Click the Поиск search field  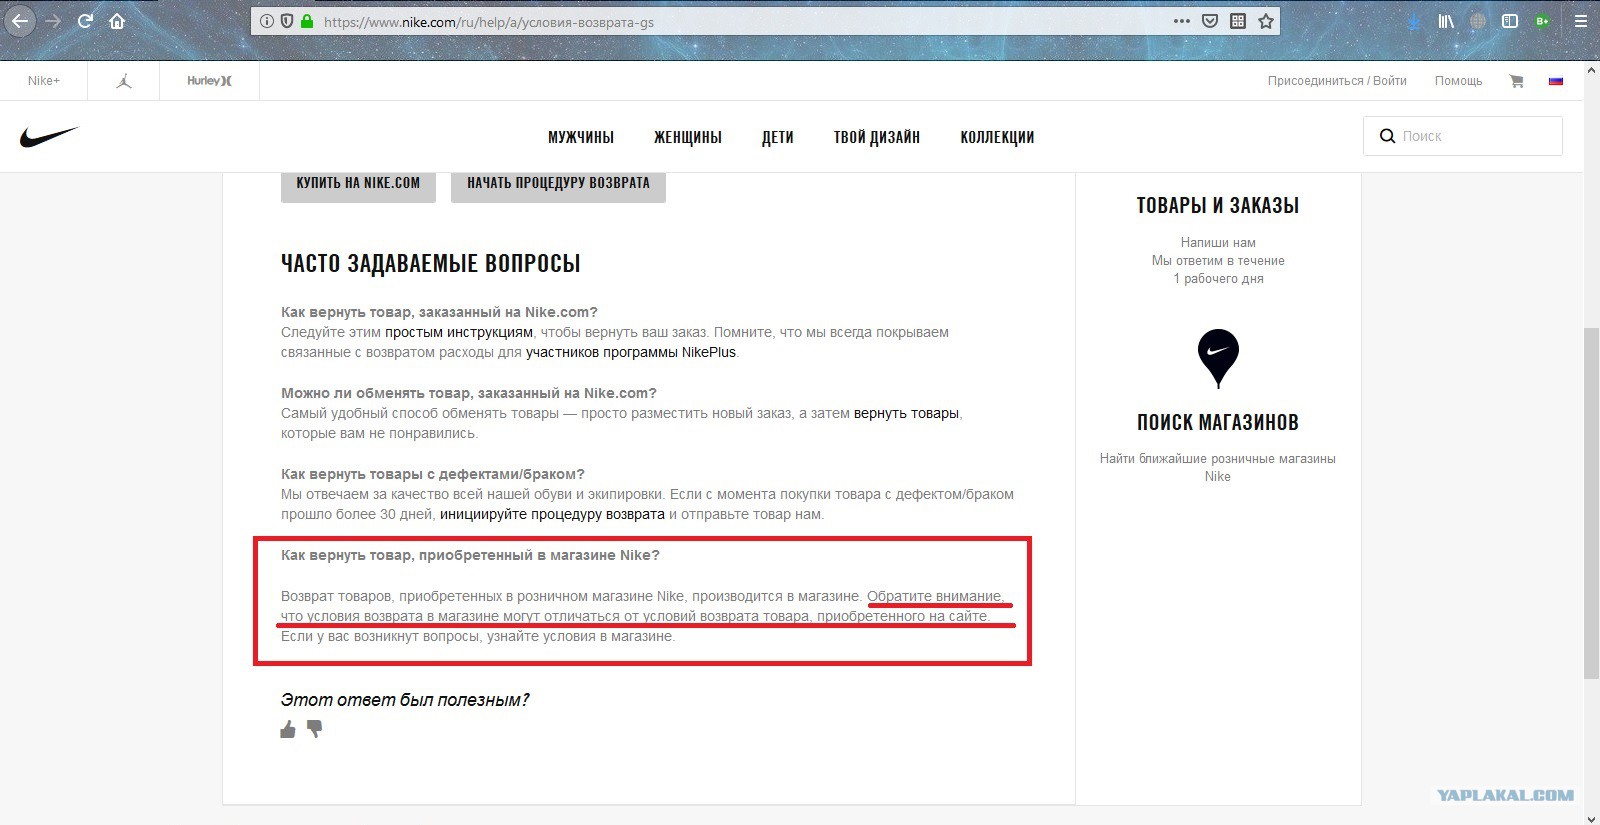1463,136
